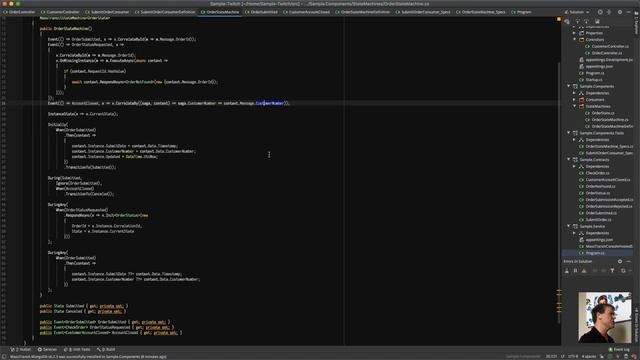Collapse the Controllers folder

[x=575, y=40]
